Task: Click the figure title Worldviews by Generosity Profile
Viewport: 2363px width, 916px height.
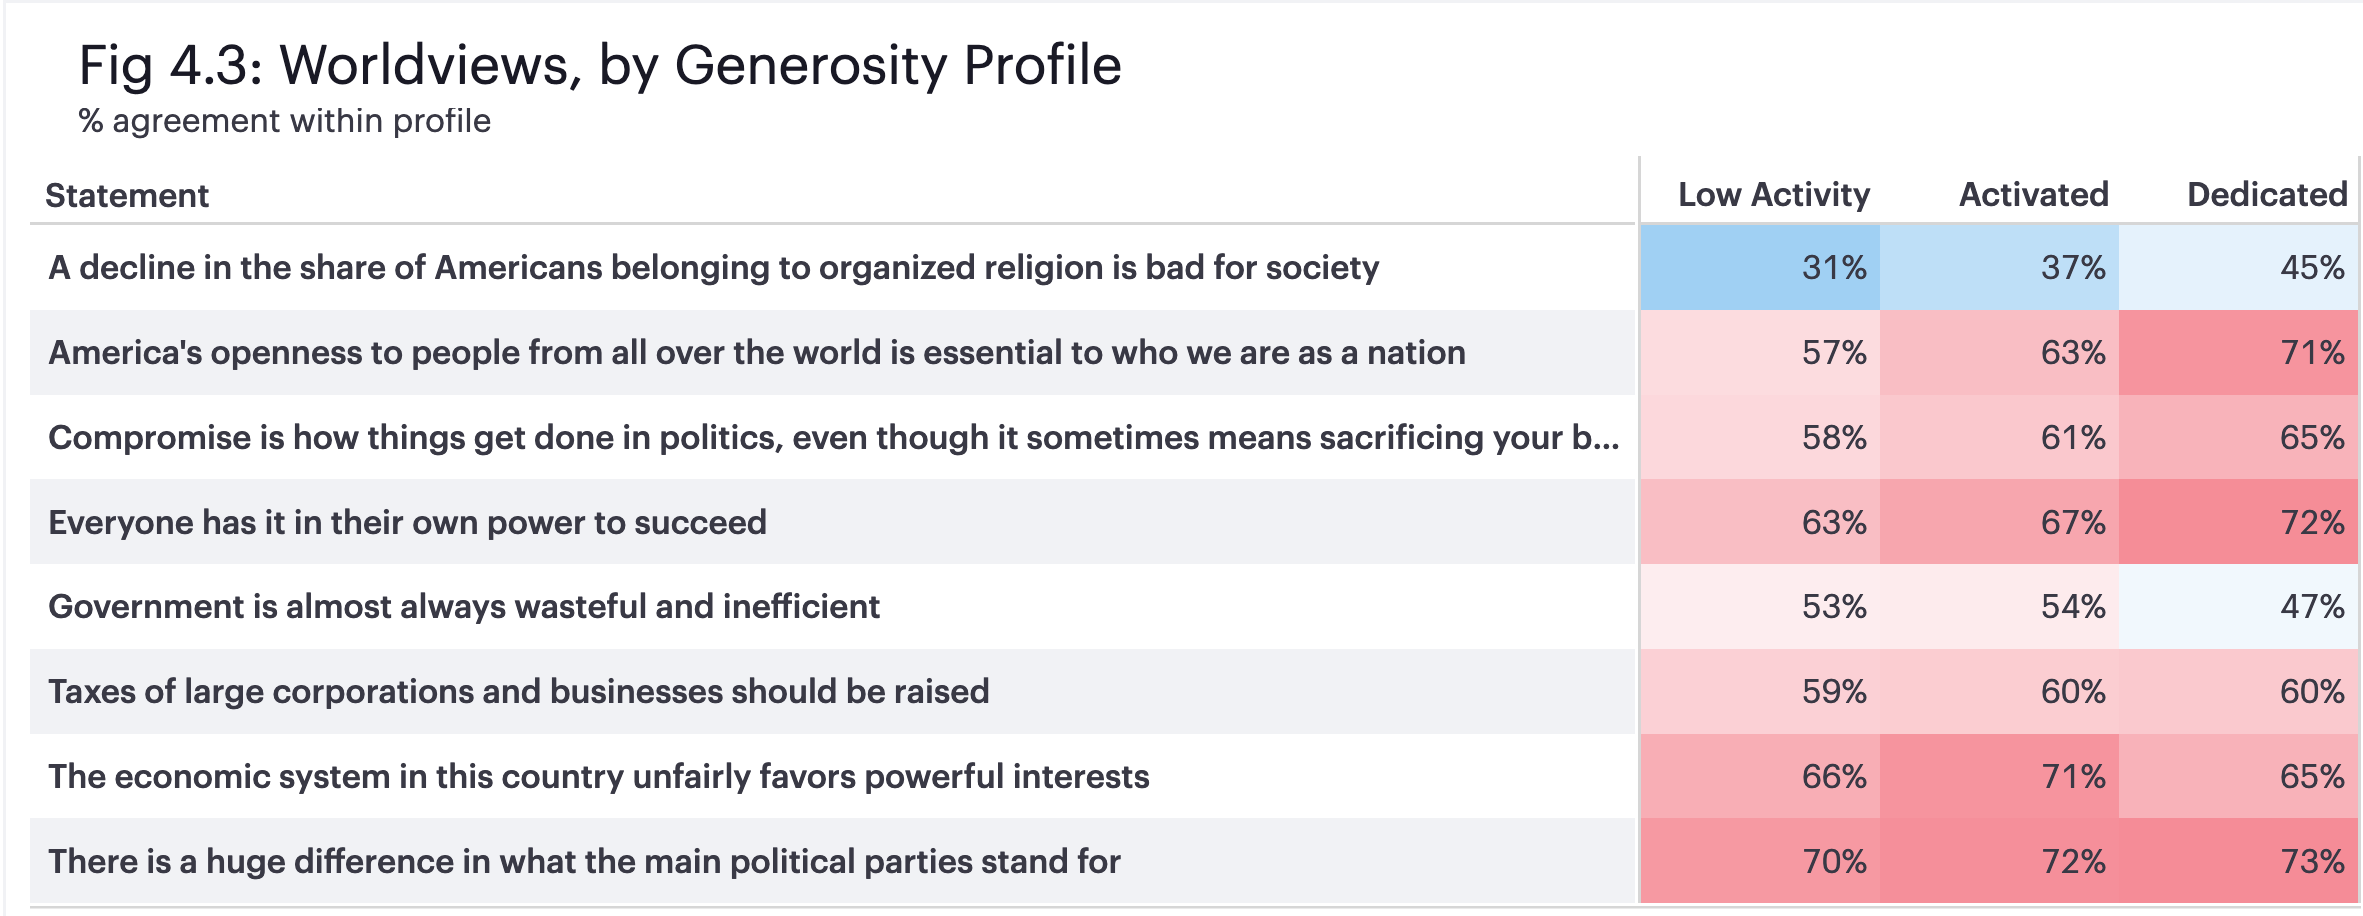Action: (x=600, y=65)
